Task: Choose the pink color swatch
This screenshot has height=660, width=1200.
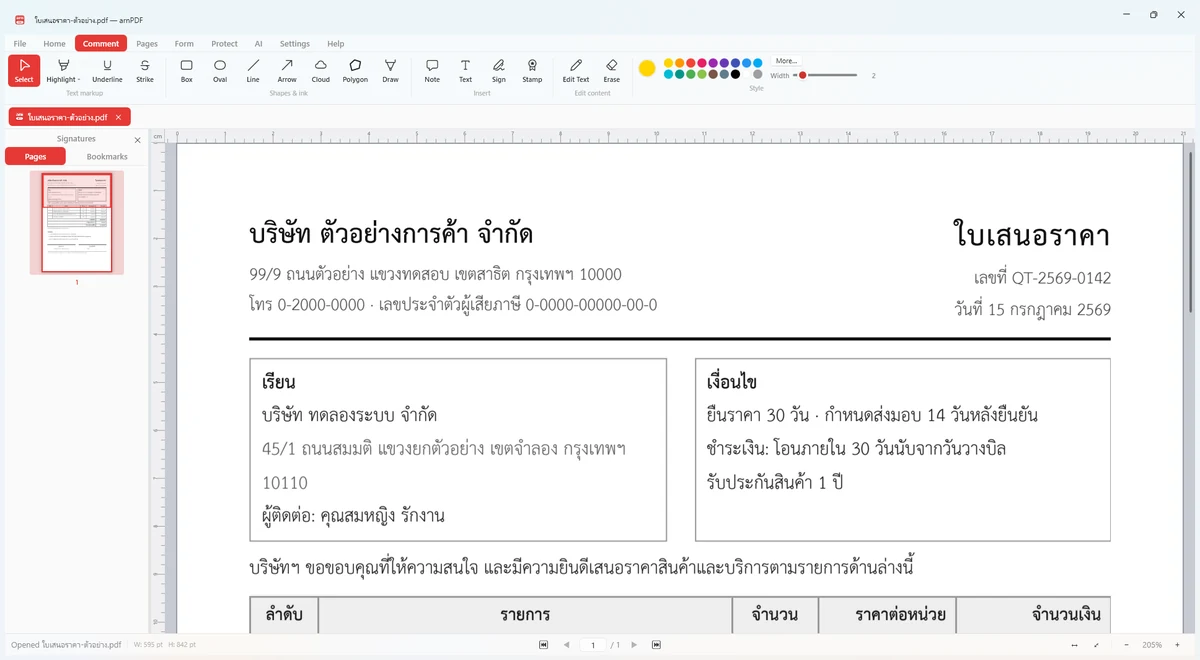Action: point(702,63)
